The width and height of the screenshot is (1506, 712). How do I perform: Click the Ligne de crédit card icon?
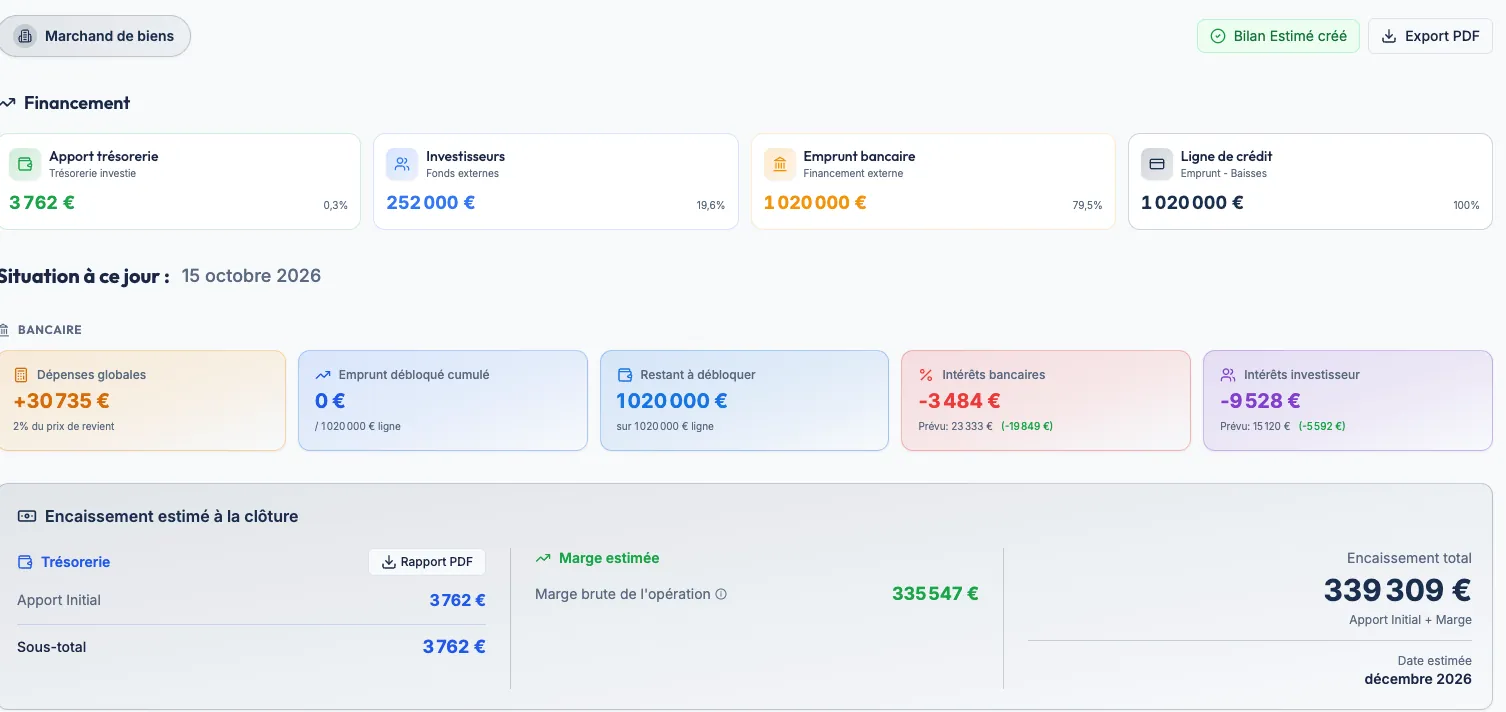1157,164
